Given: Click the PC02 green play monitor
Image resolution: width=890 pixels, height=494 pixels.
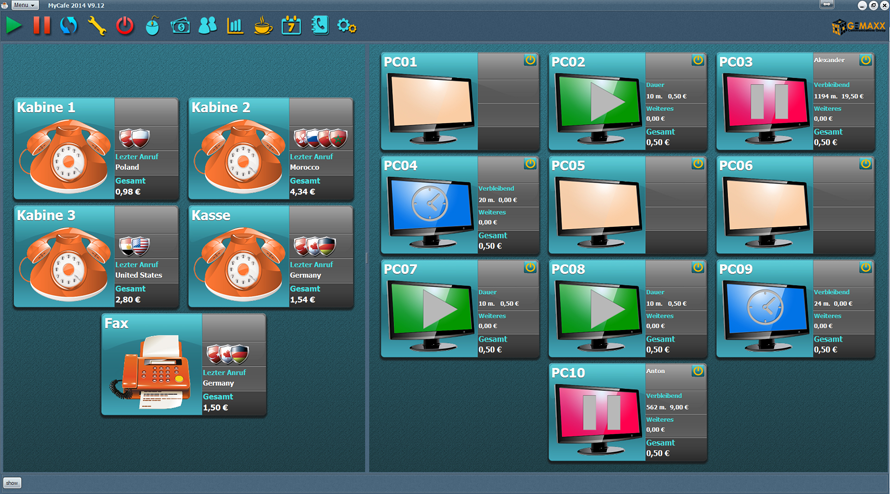Looking at the screenshot, I should (x=597, y=102).
